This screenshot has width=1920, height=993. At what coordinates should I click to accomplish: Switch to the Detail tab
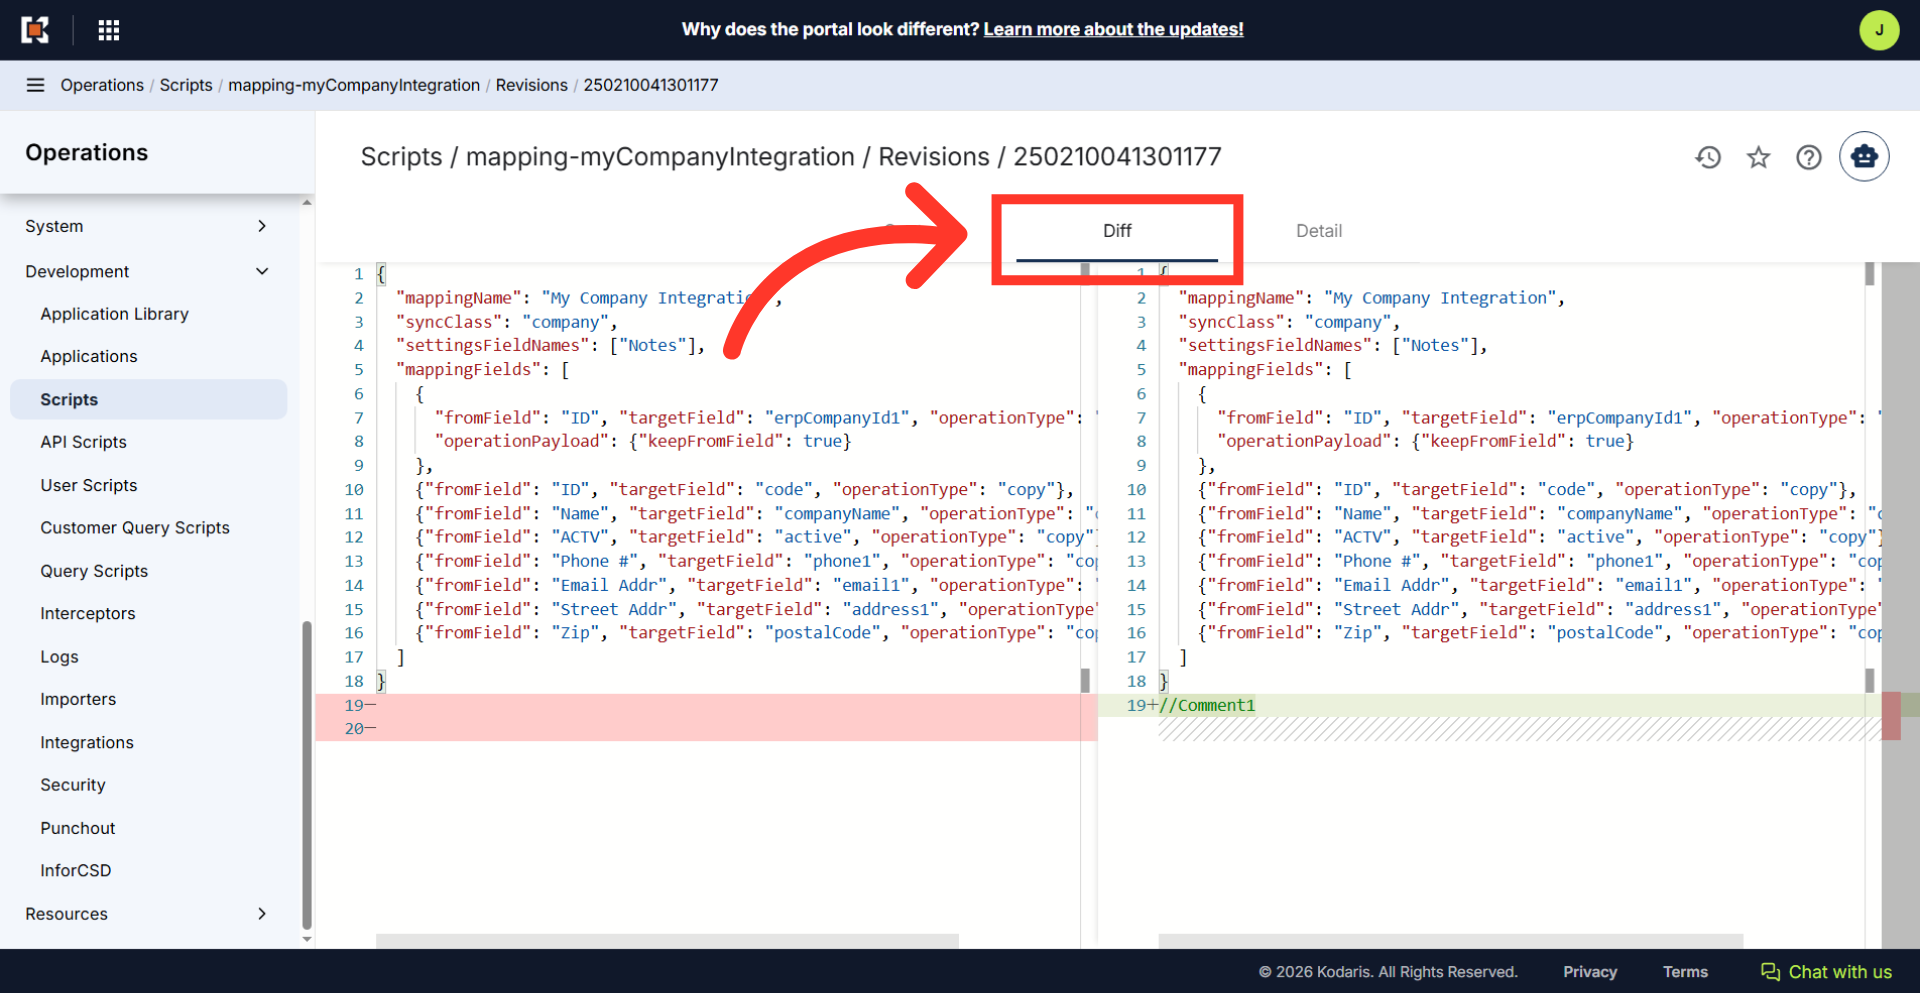pyautogui.click(x=1319, y=231)
